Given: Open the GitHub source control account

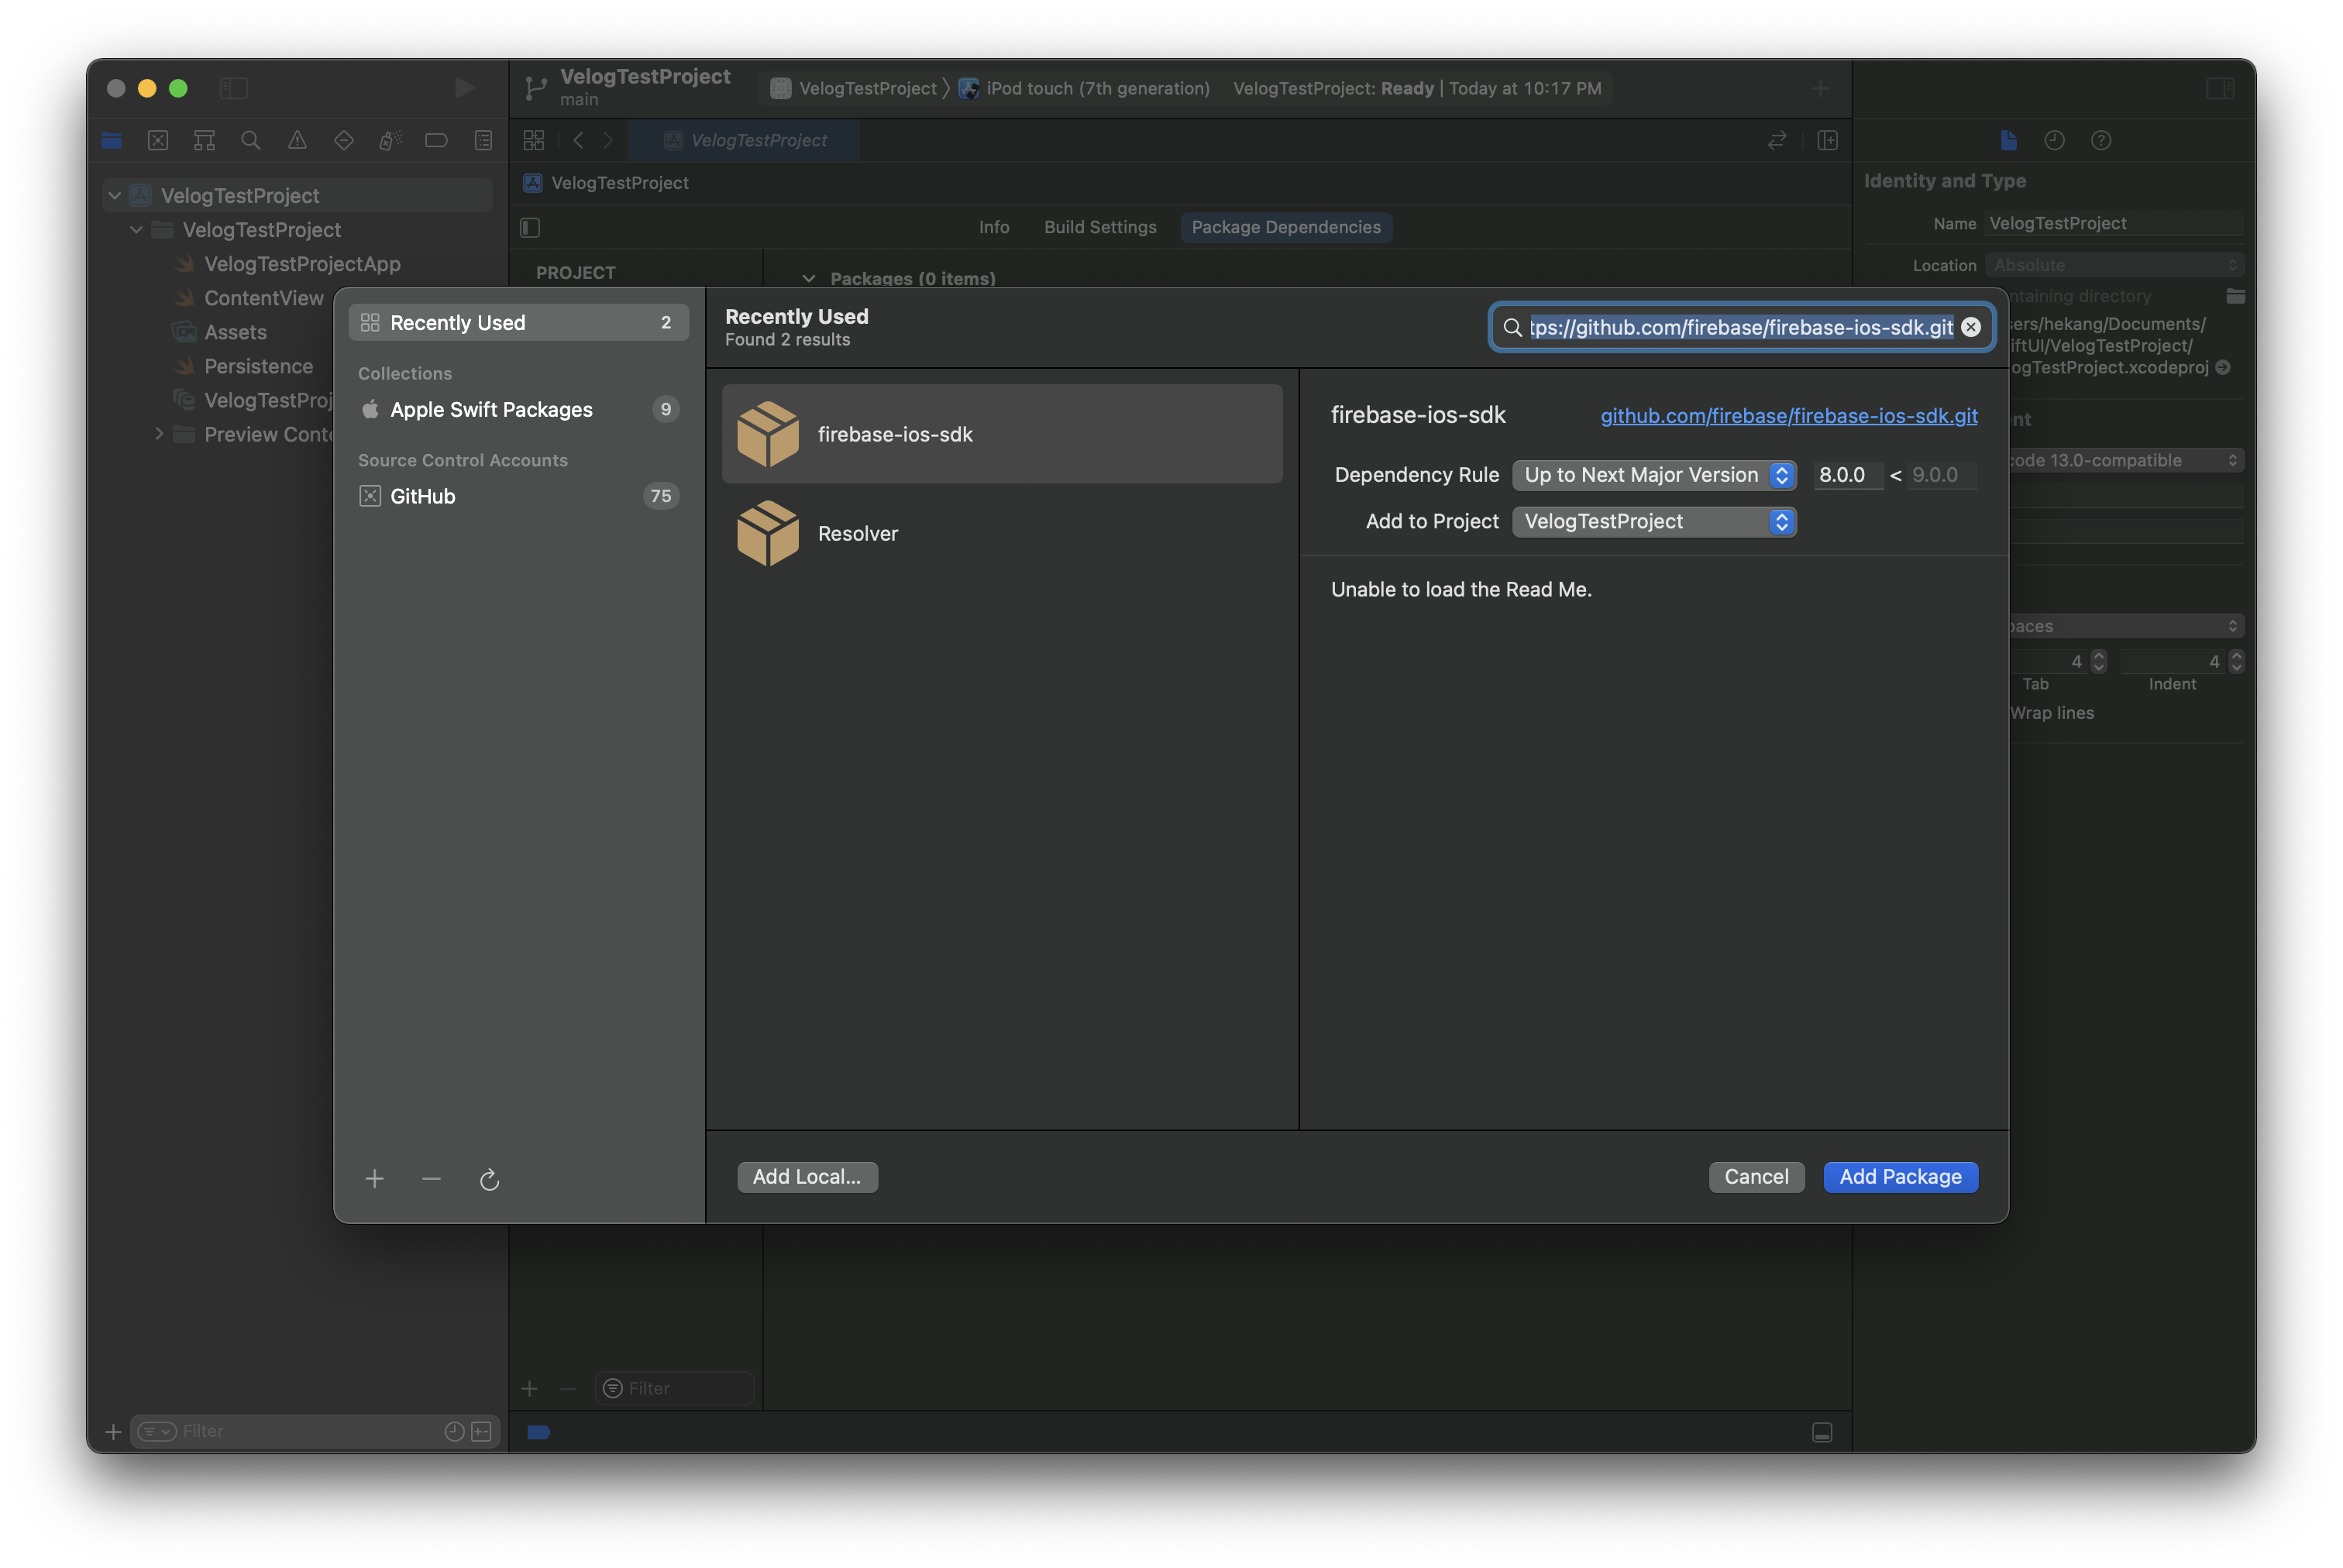Looking at the screenshot, I should [518, 496].
